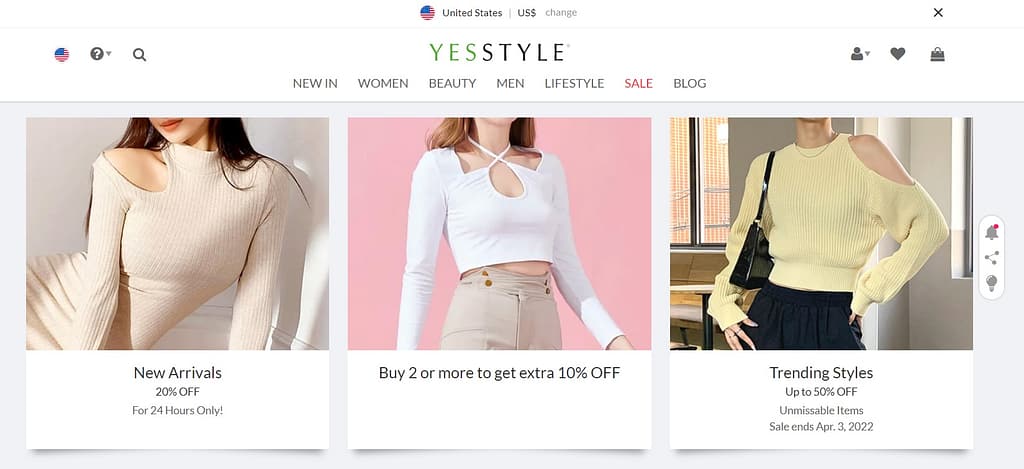The image size is (1024, 469).
Task: Open the shopping bag icon
Action: [x=937, y=54]
